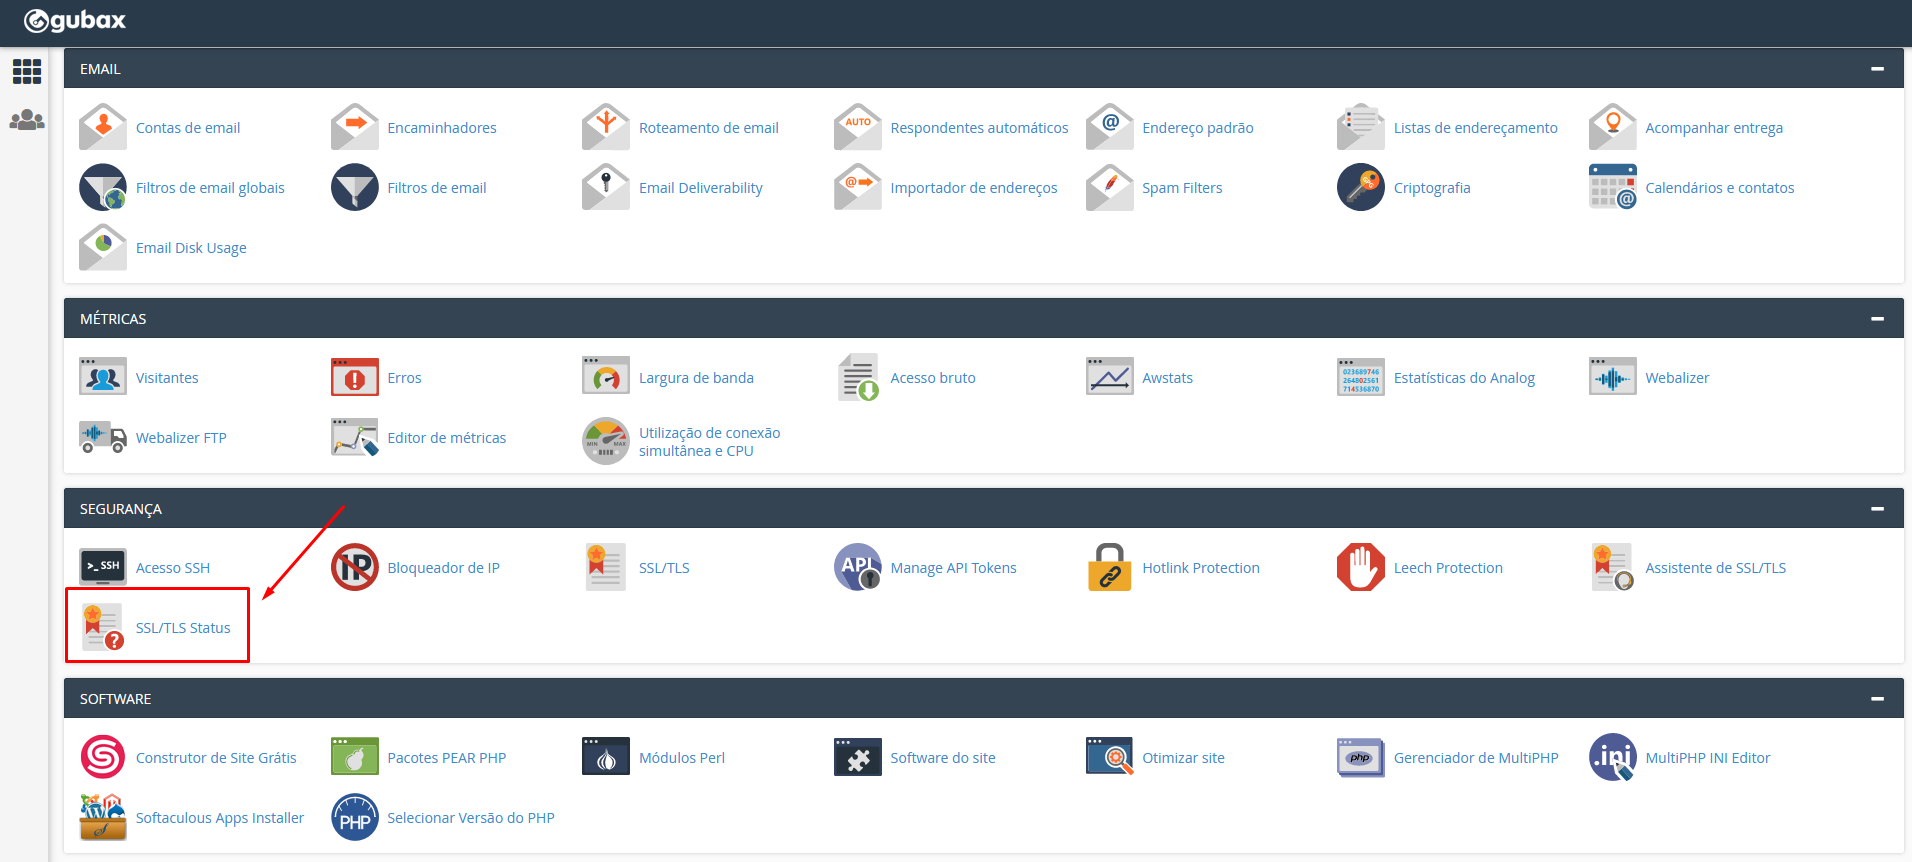Open user management in the sidebar
This screenshot has height=862, width=1912.
point(27,120)
